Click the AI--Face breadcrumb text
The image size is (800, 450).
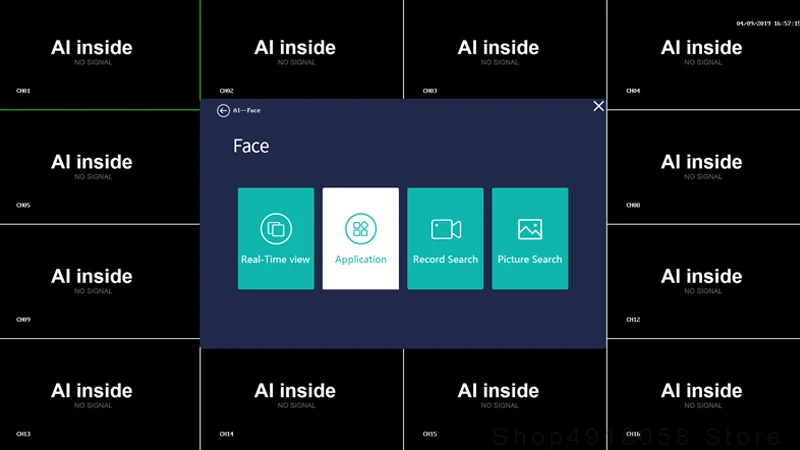246,110
